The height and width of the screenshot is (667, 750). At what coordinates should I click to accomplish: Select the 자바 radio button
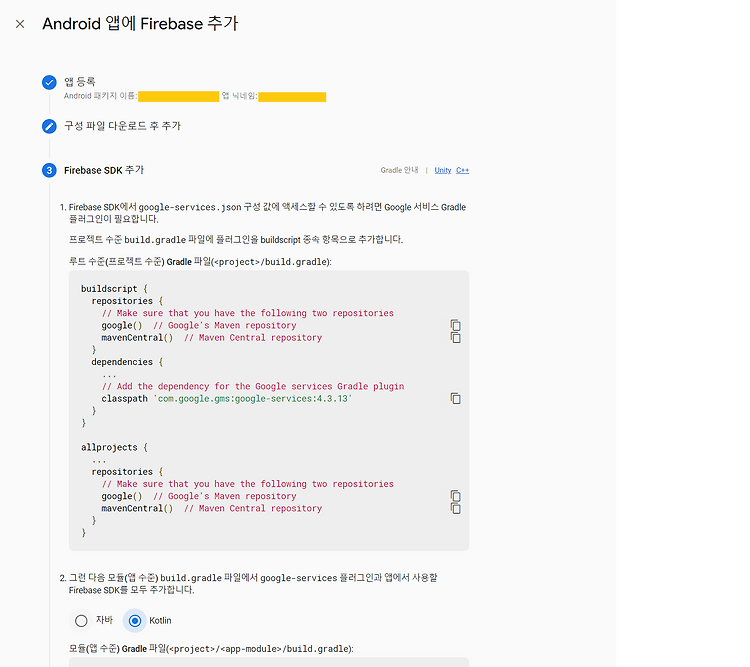point(81,621)
